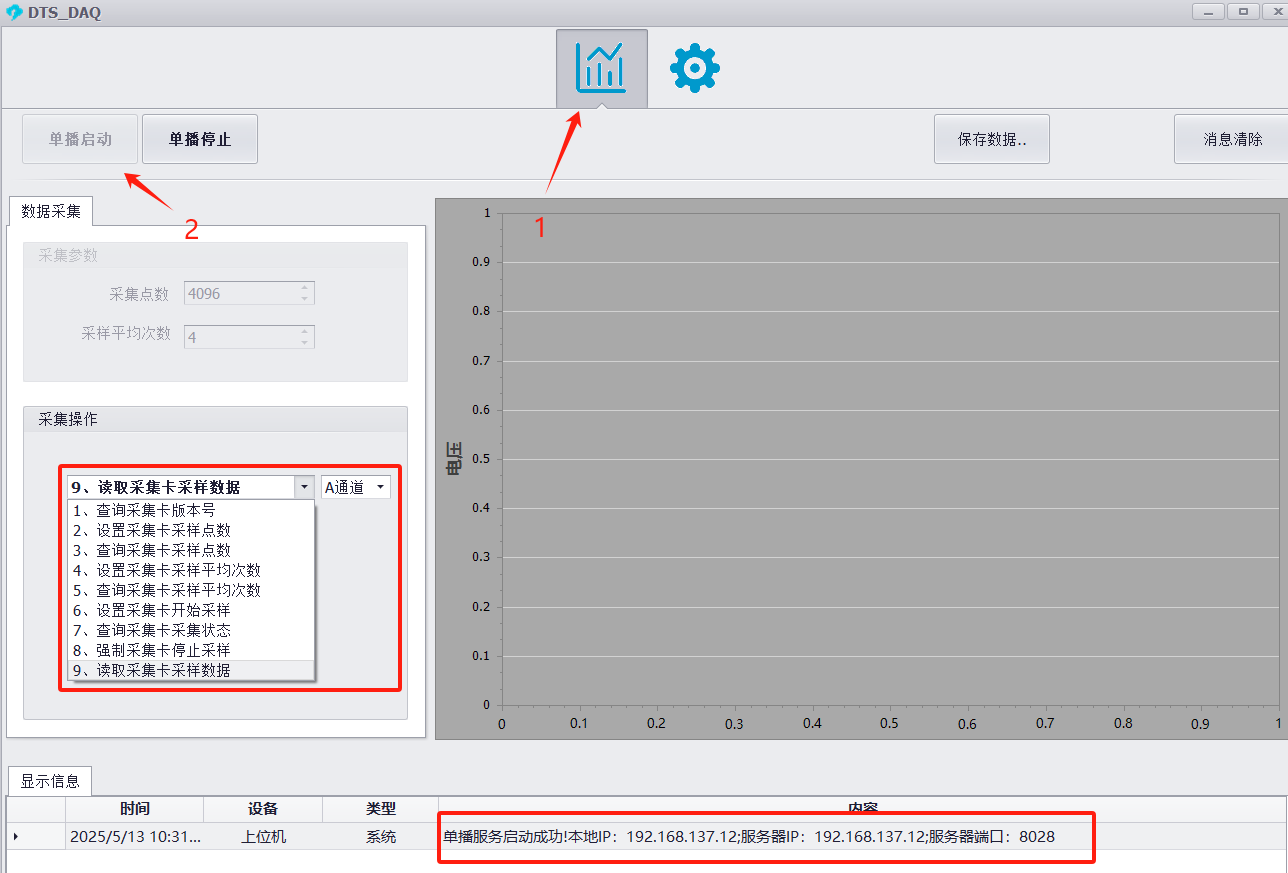Collapse the acquisition command dropdown arrow
Image resolution: width=1288 pixels, height=873 pixels.
tap(304, 487)
